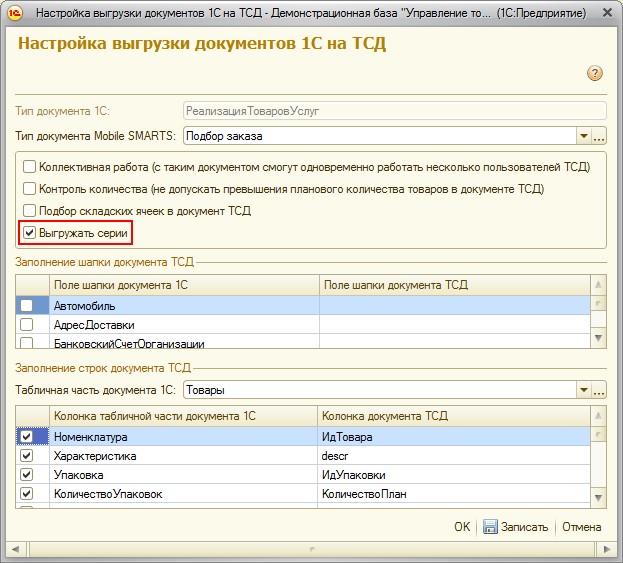The image size is (623, 563).
Task: Click Поле шапки документа 1С column header
Action: (184, 285)
